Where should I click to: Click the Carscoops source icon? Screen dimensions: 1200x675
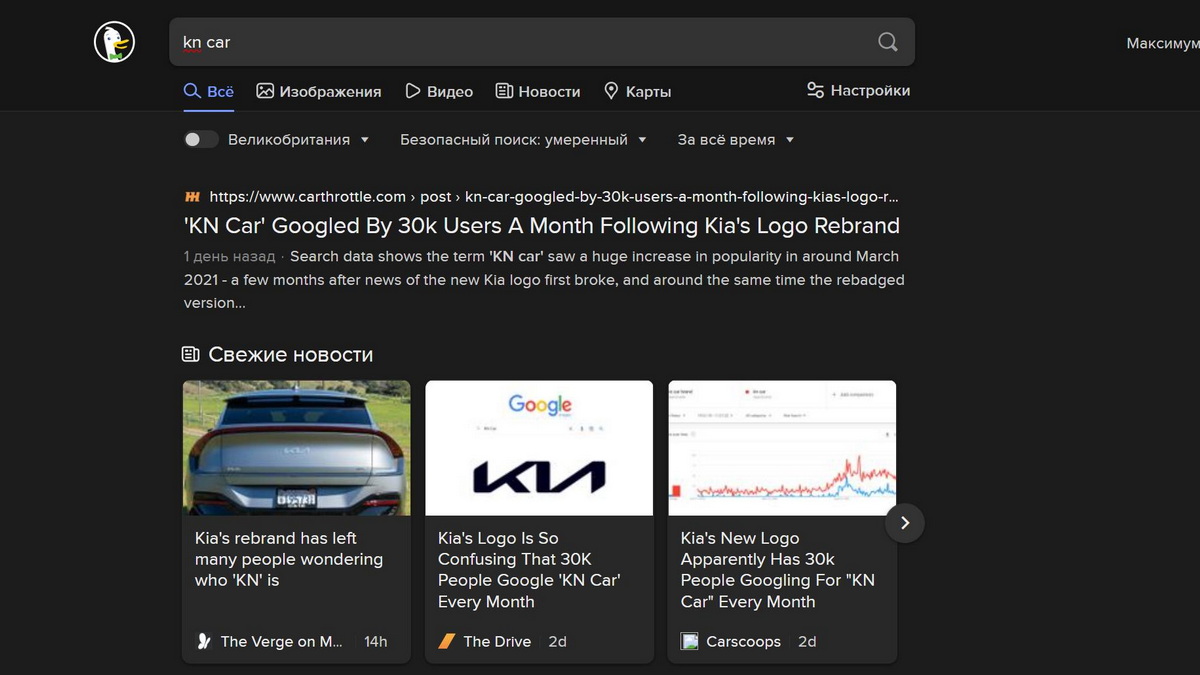pyautogui.click(x=690, y=642)
